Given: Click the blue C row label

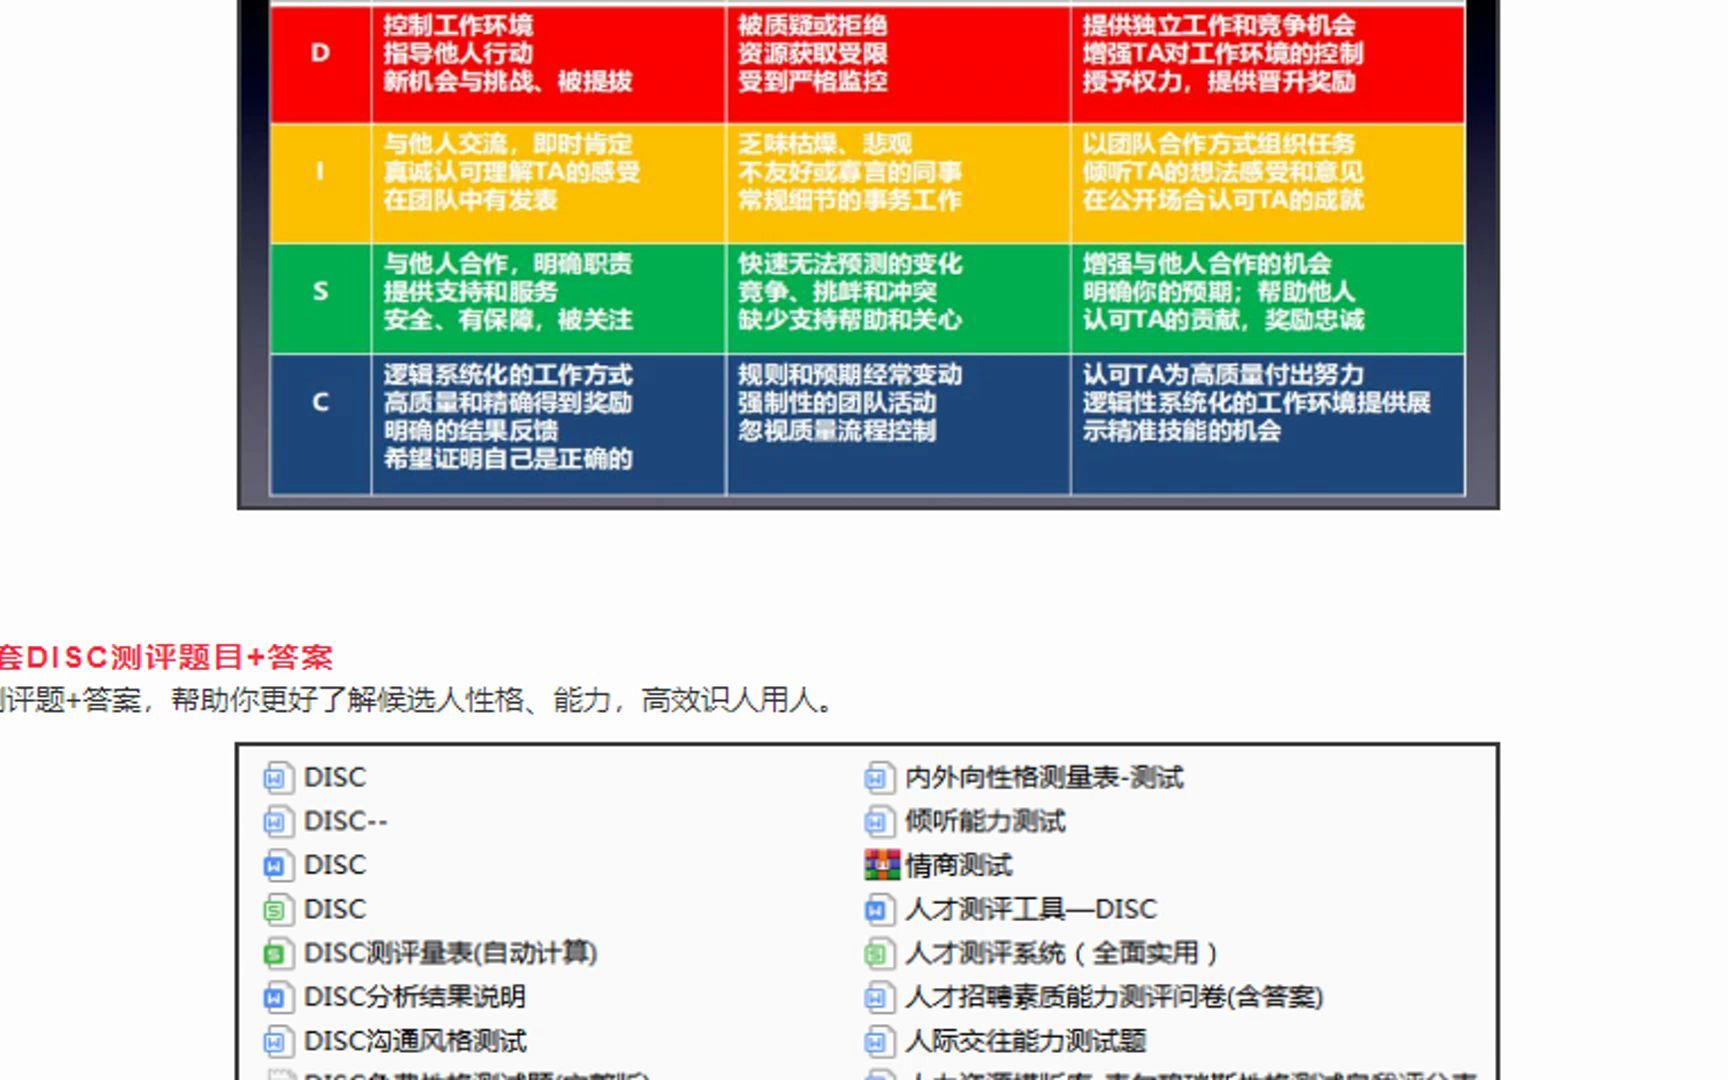Looking at the screenshot, I should [x=320, y=402].
